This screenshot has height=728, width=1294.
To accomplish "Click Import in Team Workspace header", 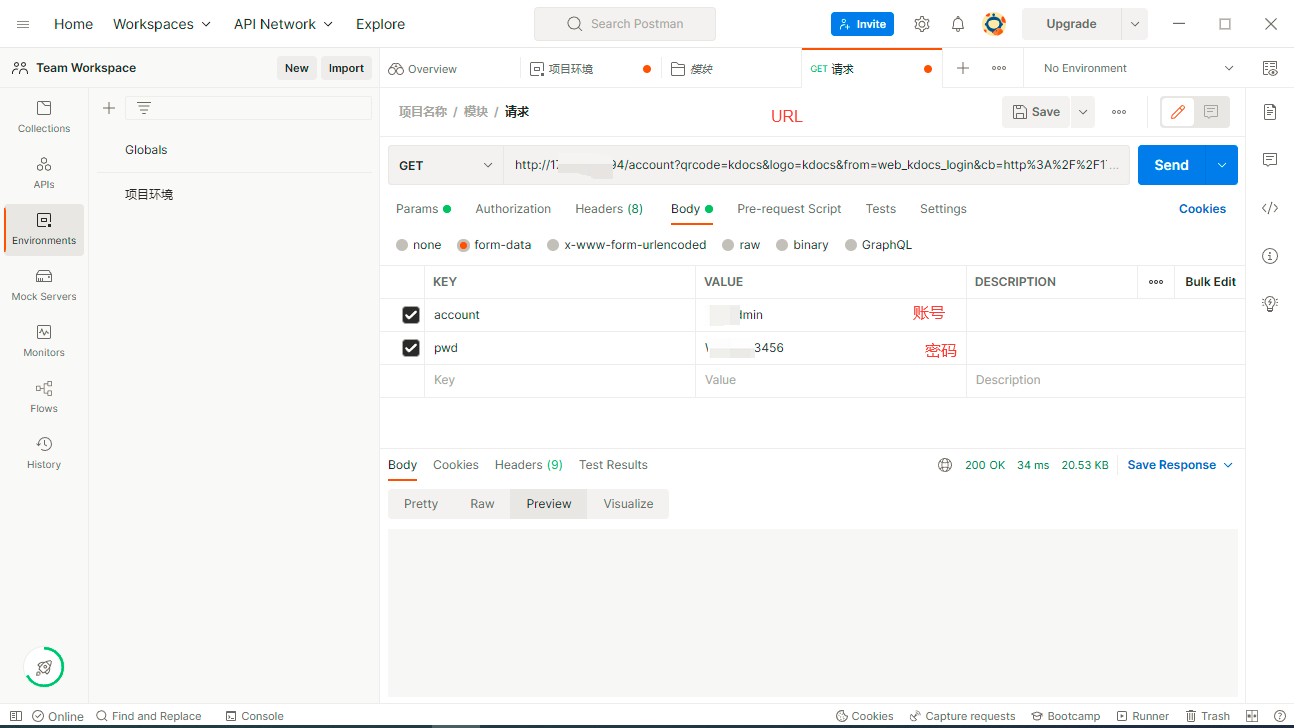I will 346,68.
